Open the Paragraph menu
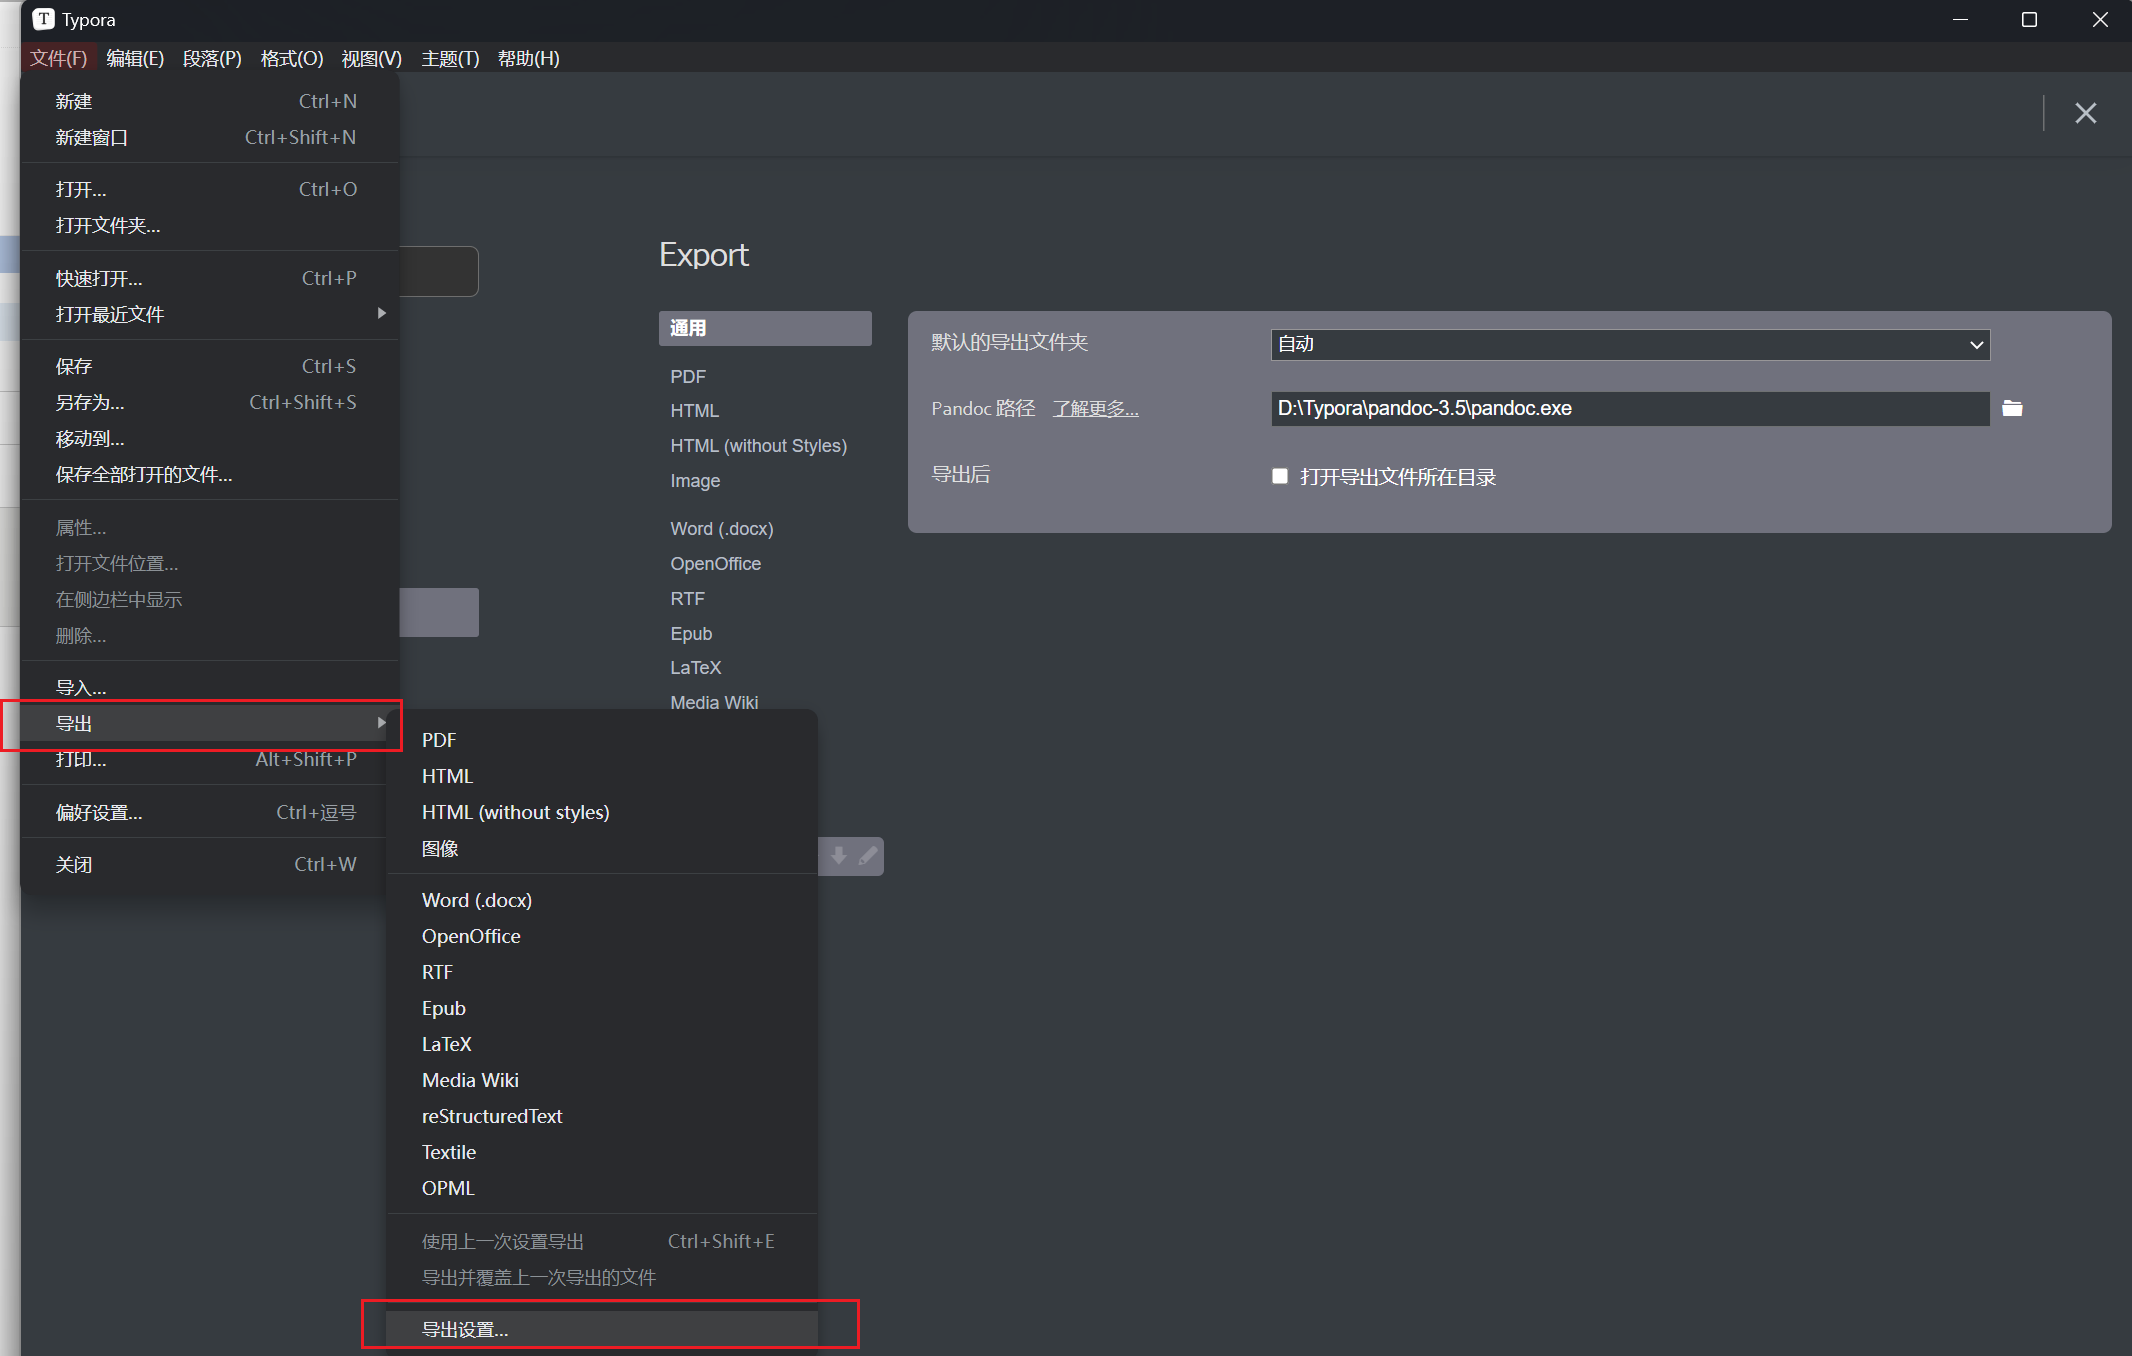The width and height of the screenshot is (2132, 1356). coord(212,58)
